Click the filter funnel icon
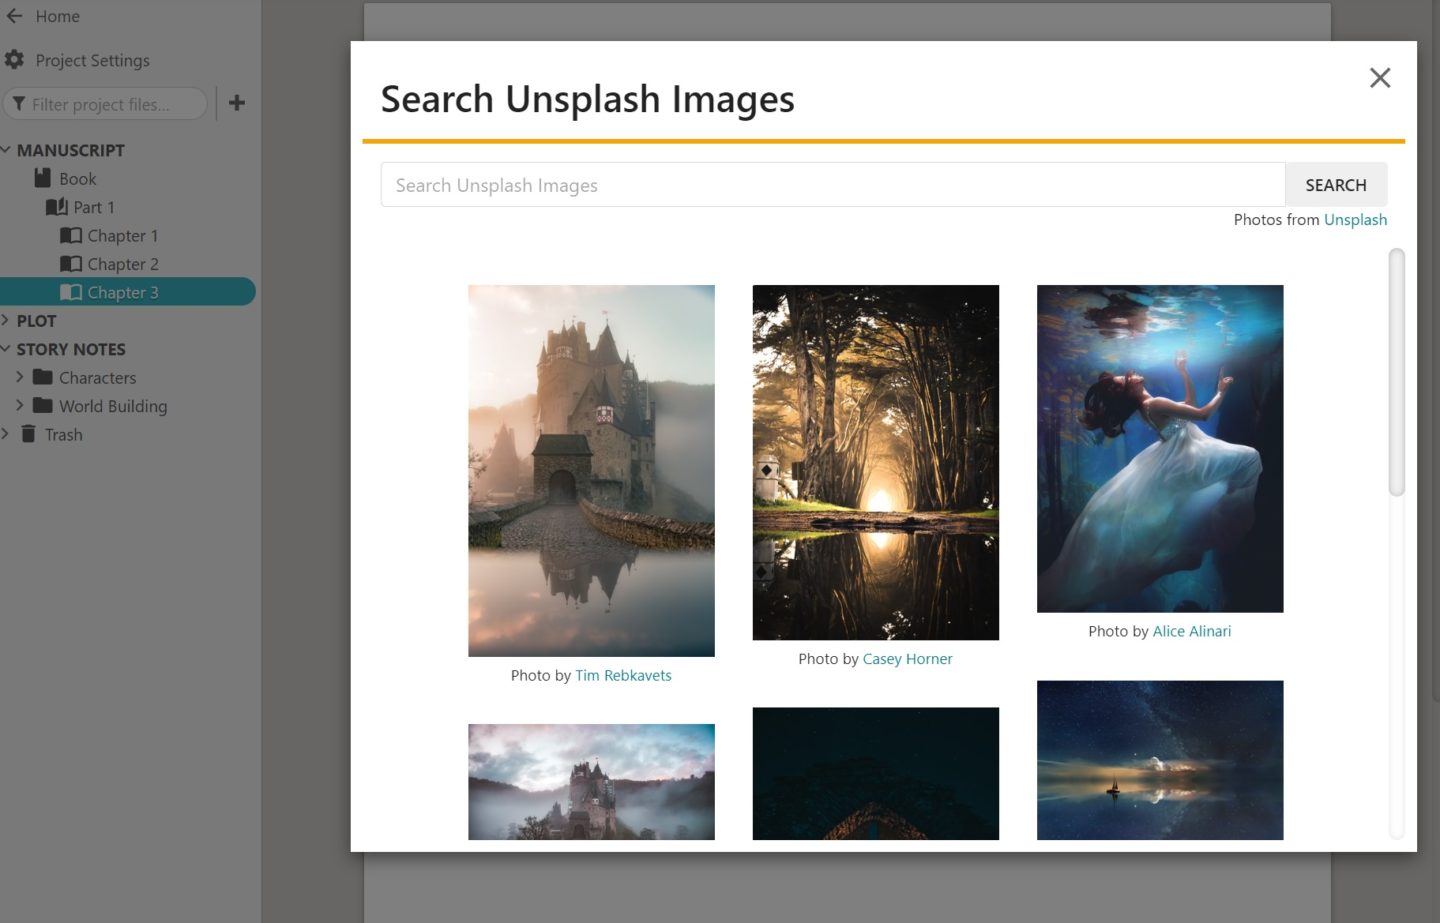This screenshot has height=923, width=1440. click(x=19, y=104)
